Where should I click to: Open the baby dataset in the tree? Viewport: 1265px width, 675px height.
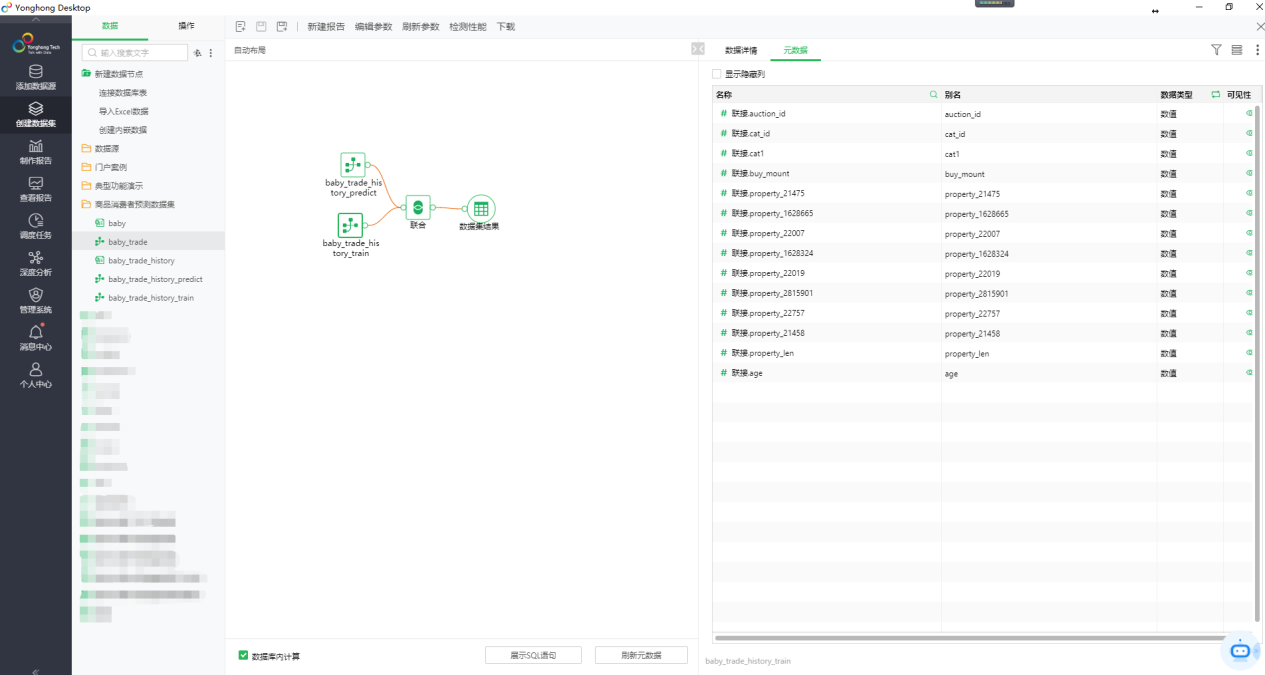(117, 223)
